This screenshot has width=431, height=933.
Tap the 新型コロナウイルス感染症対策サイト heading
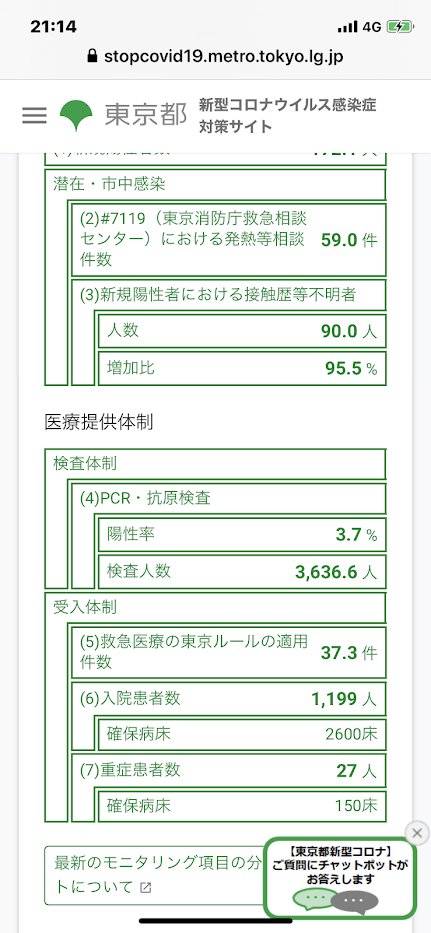click(x=288, y=115)
